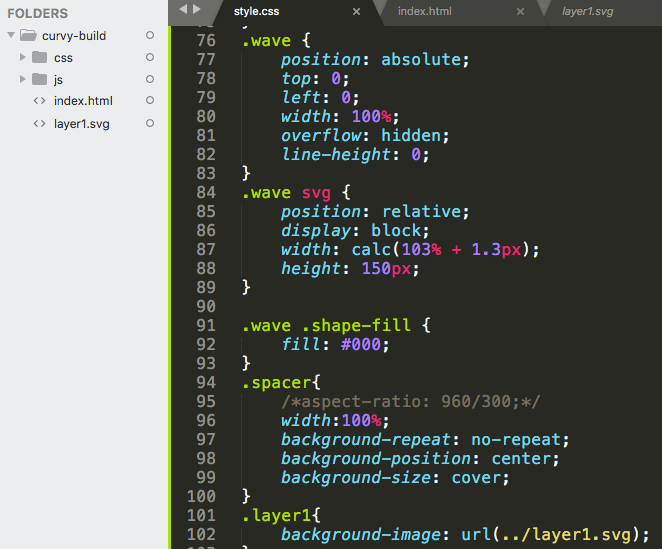Click the '.layer1{' selector
Viewport: 662px width, 549px height.
click(281, 516)
